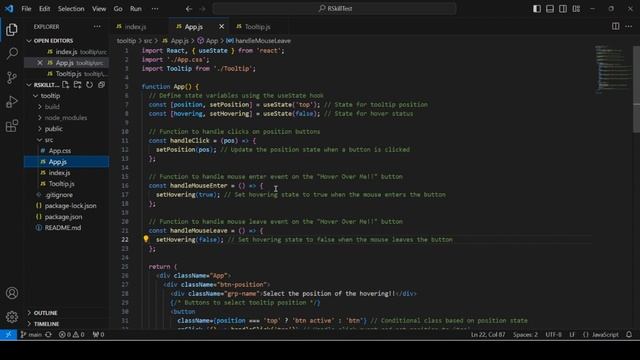Open README.md in the file tree
The height and width of the screenshot is (360, 640).
67,228
